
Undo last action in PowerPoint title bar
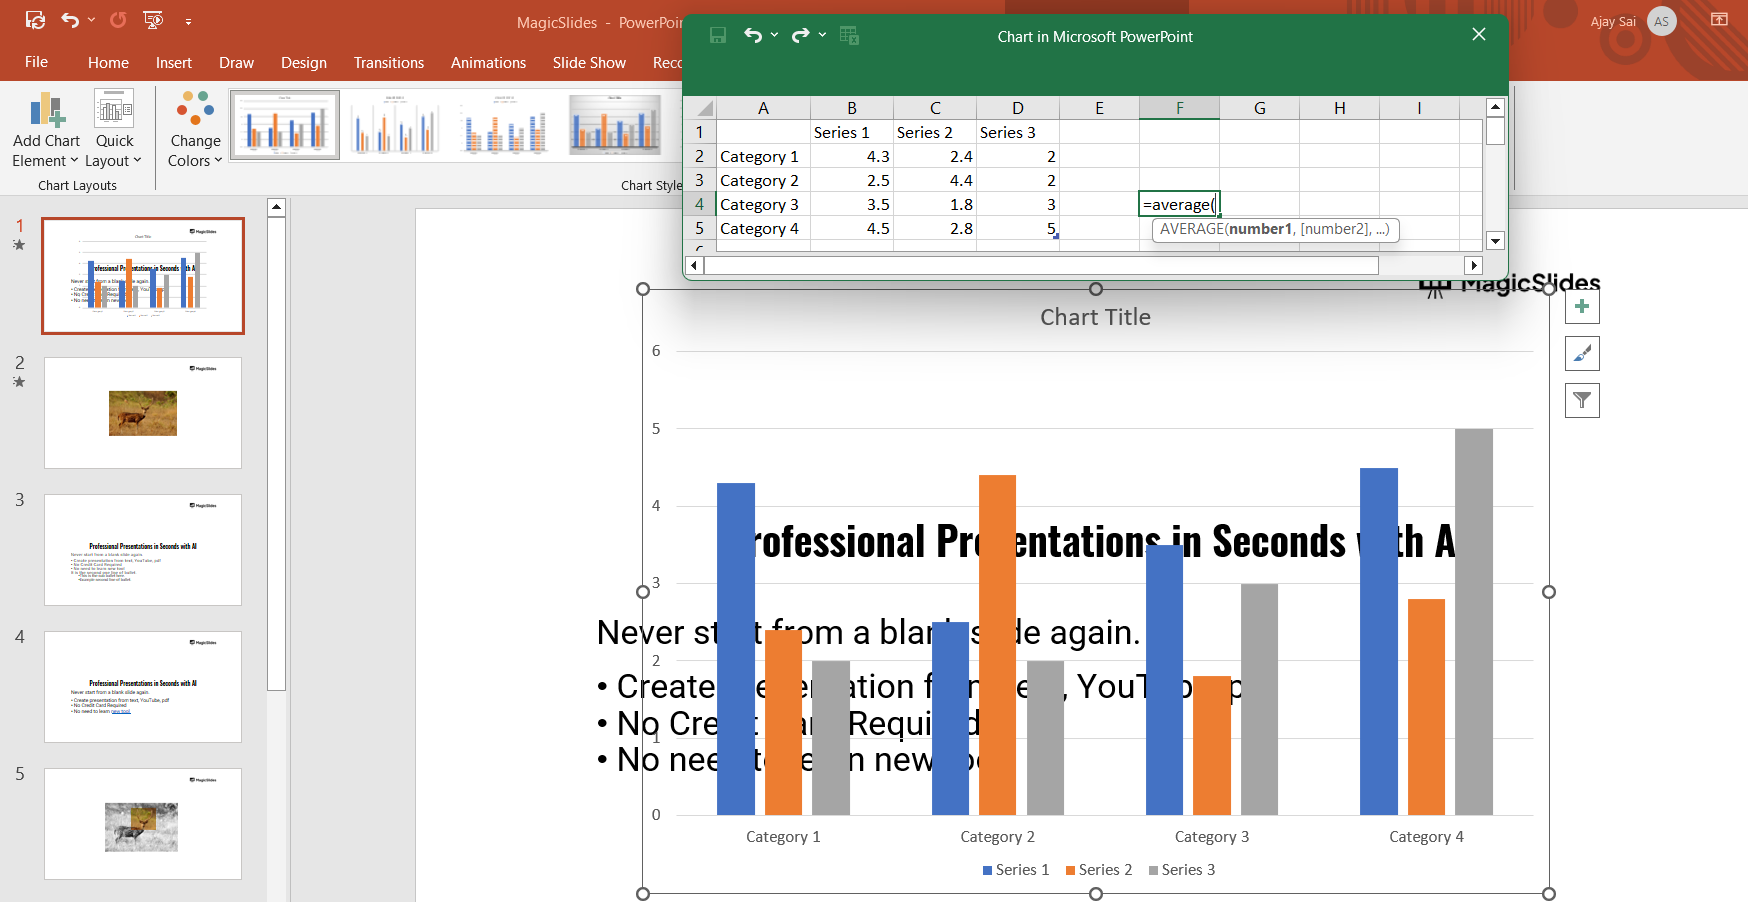coord(69,20)
